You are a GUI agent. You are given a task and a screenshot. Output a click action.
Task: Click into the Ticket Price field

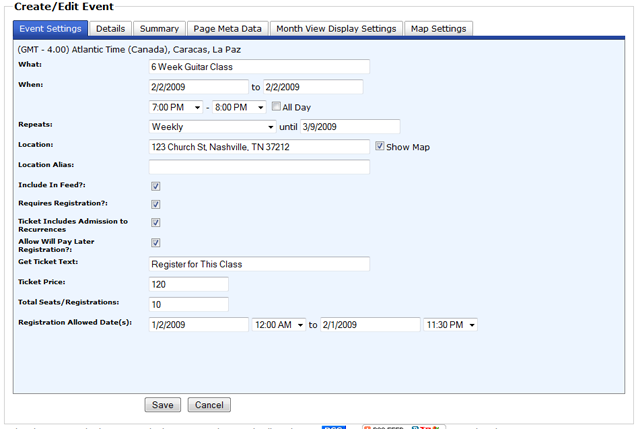188,284
